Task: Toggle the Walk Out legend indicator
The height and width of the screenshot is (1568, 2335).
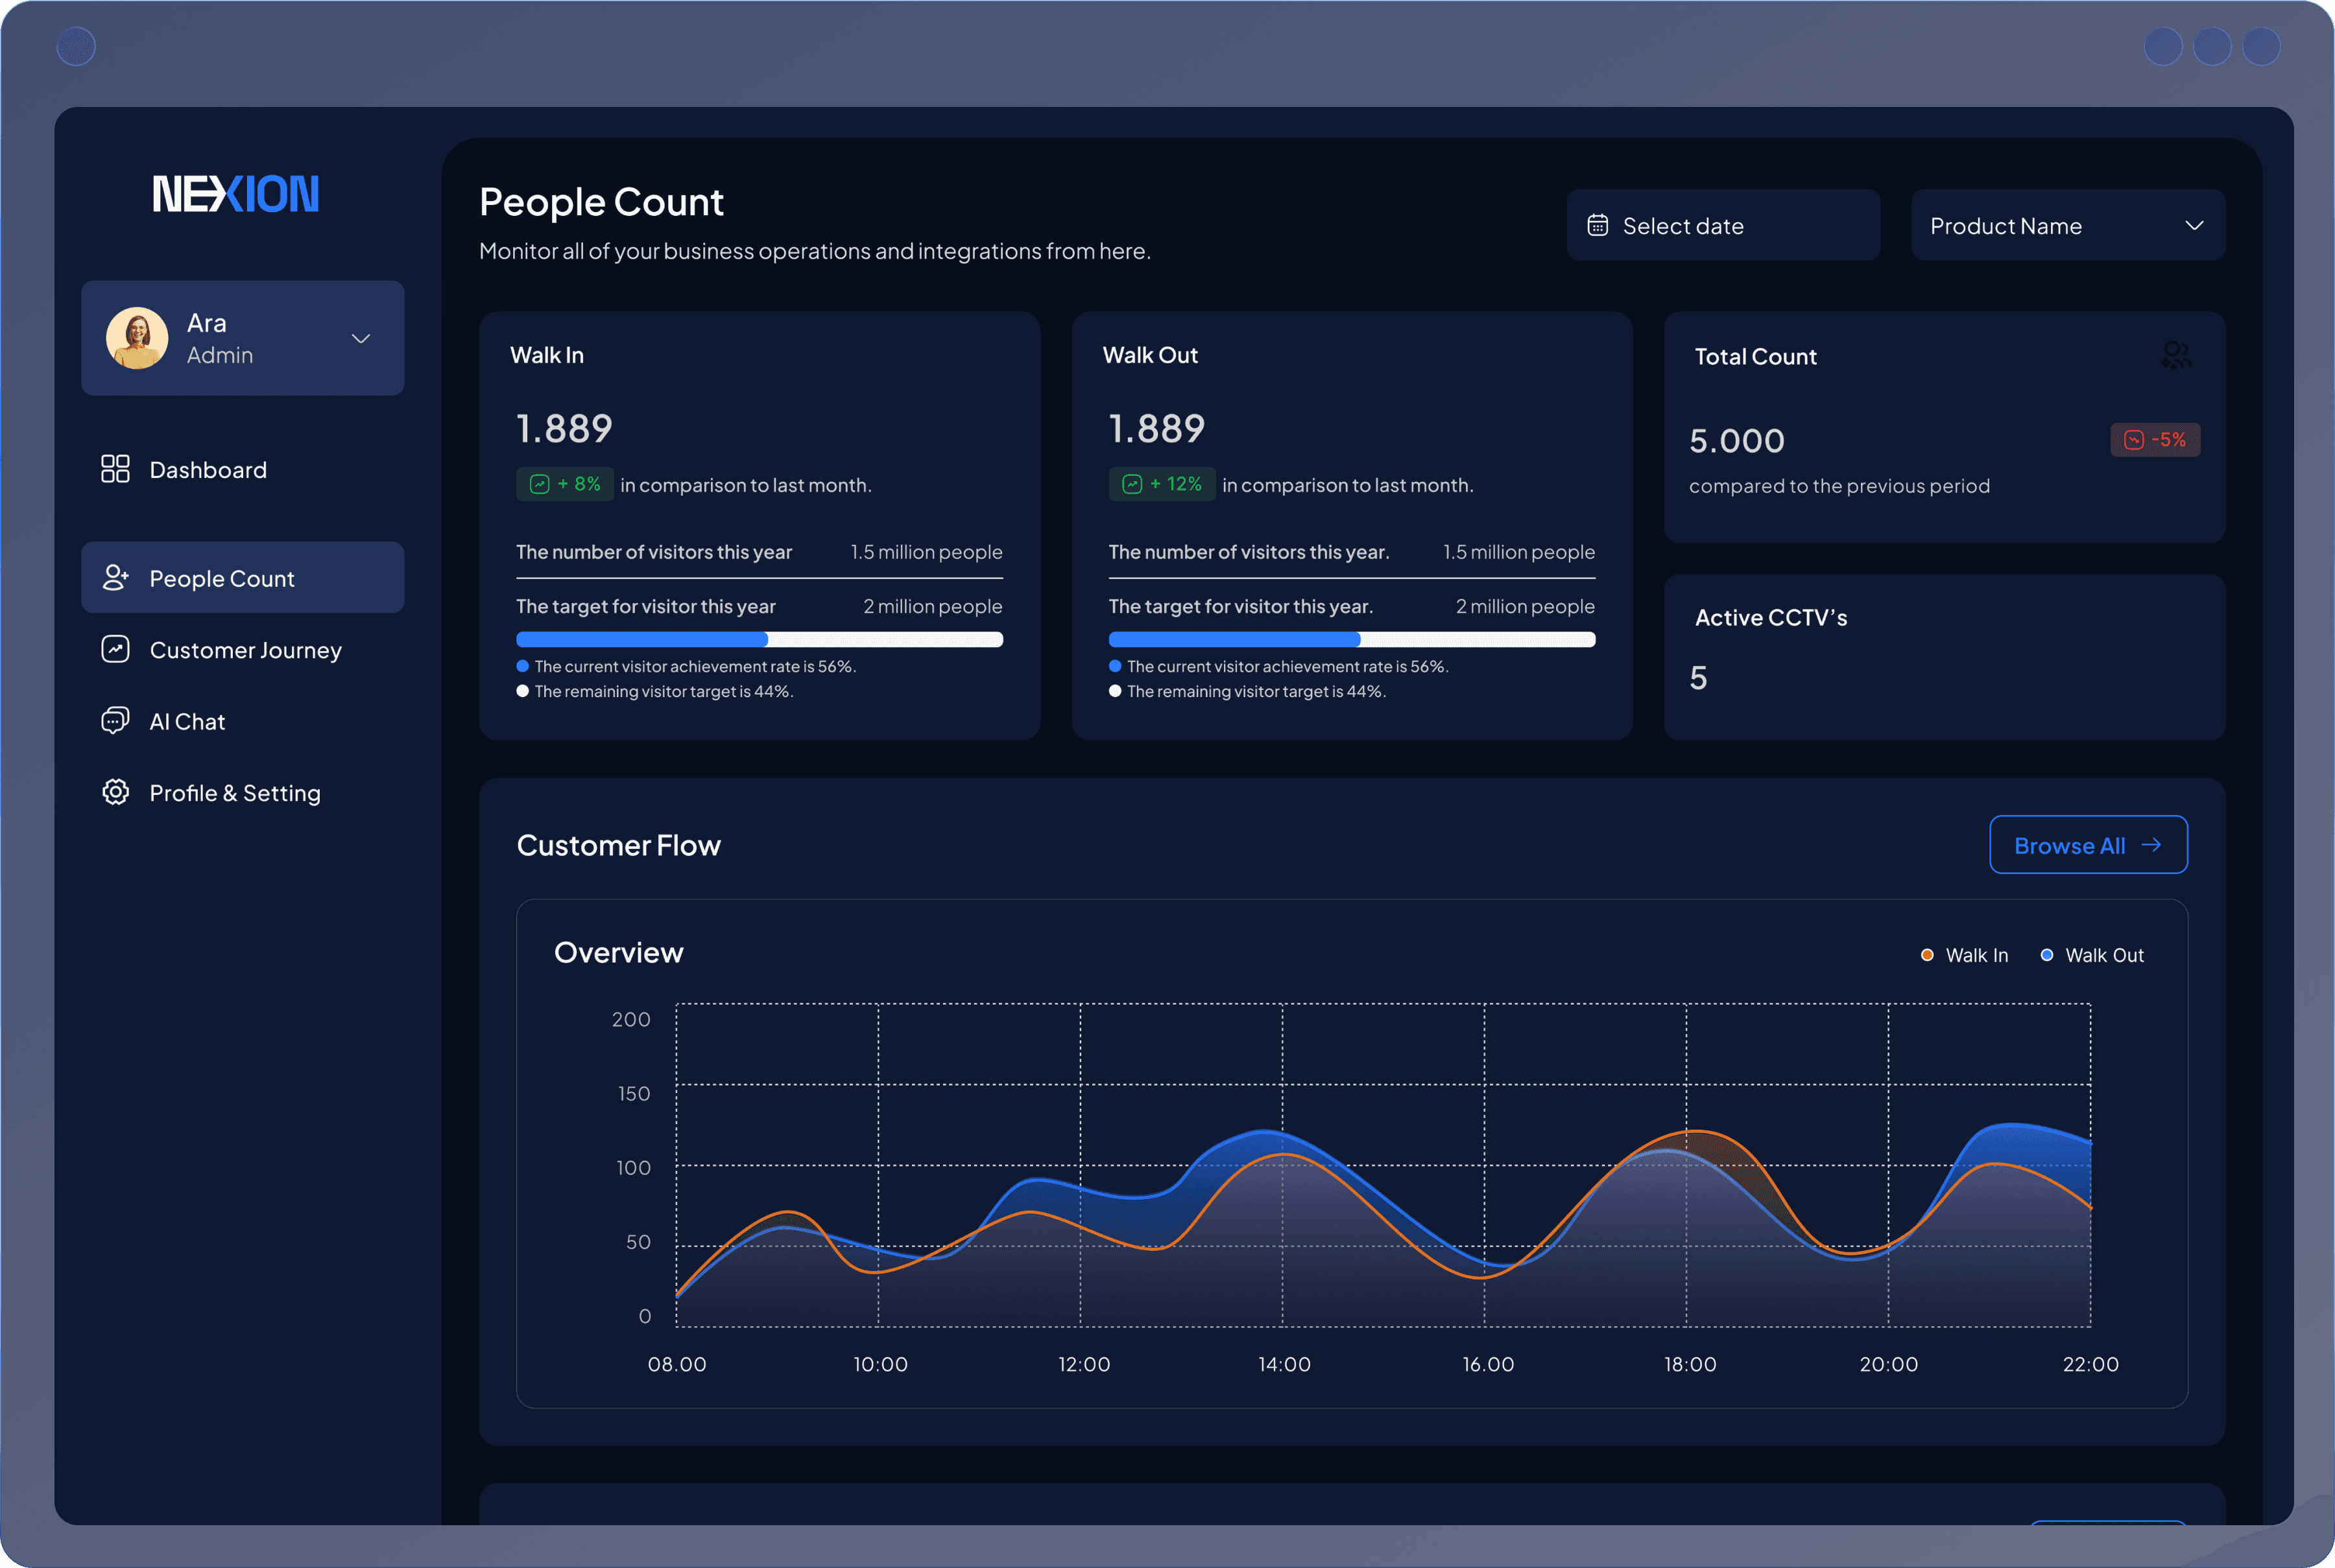Action: click(2046, 955)
